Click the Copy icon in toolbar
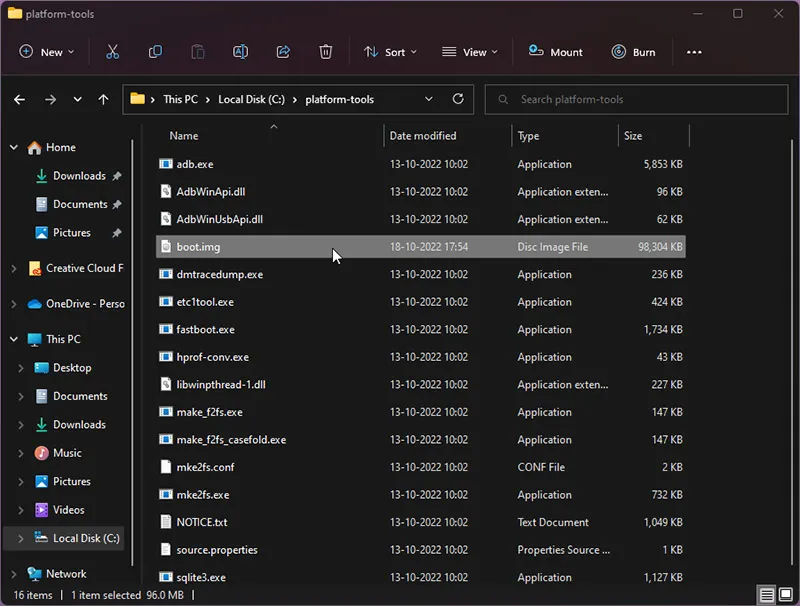This screenshot has width=800, height=606. (x=155, y=52)
